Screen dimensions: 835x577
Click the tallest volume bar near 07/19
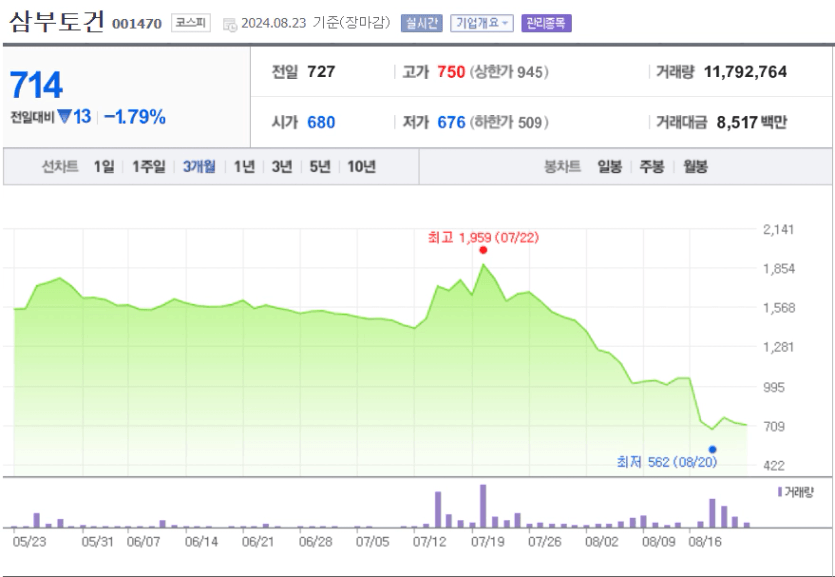click(x=483, y=506)
